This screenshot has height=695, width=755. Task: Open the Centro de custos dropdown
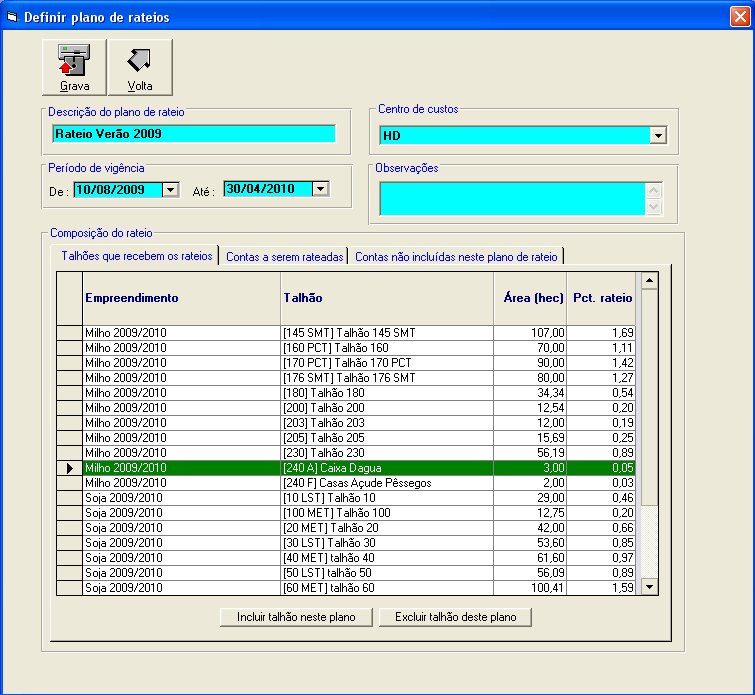[658, 136]
